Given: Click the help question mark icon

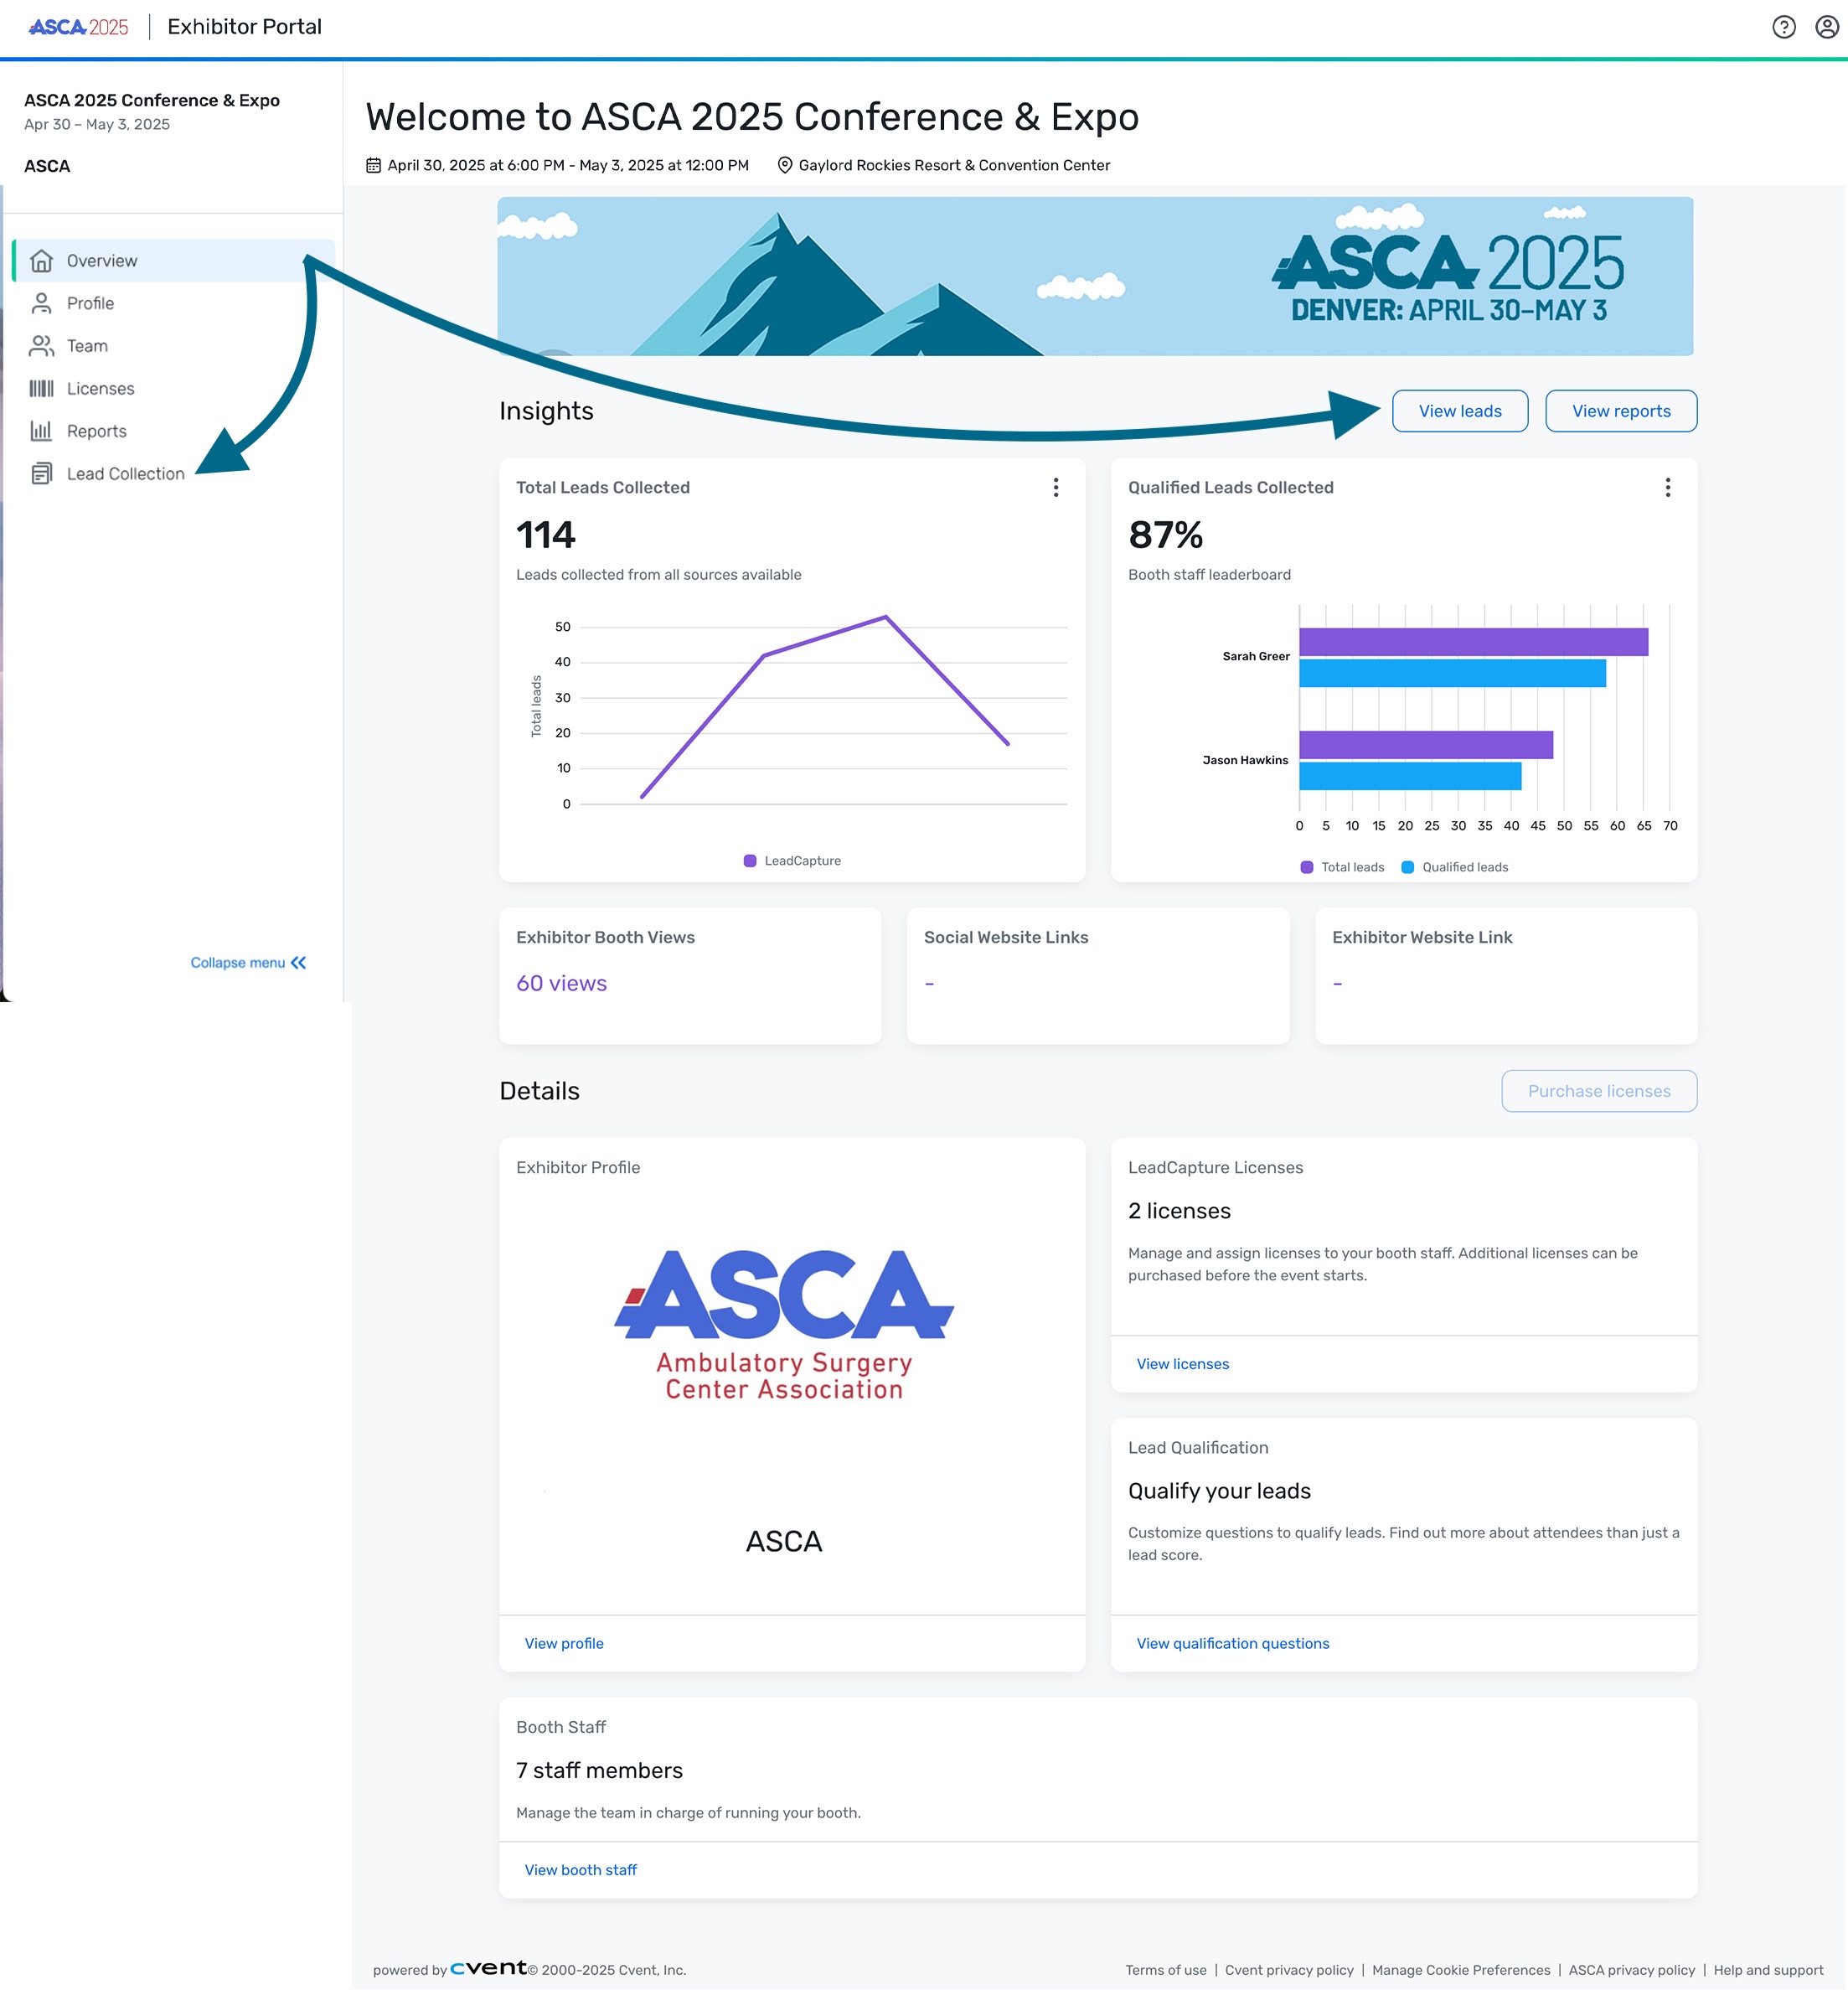Looking at the screenshot, I should pyautogui.click(x=1783, y=27).
